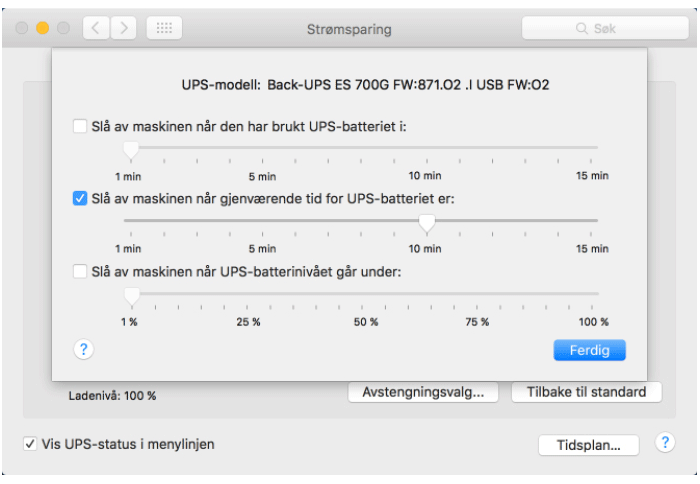The width and height of the screenshot is (700, 484).
Task: Click the search magnifier icon
Action: tap(582, 29)
